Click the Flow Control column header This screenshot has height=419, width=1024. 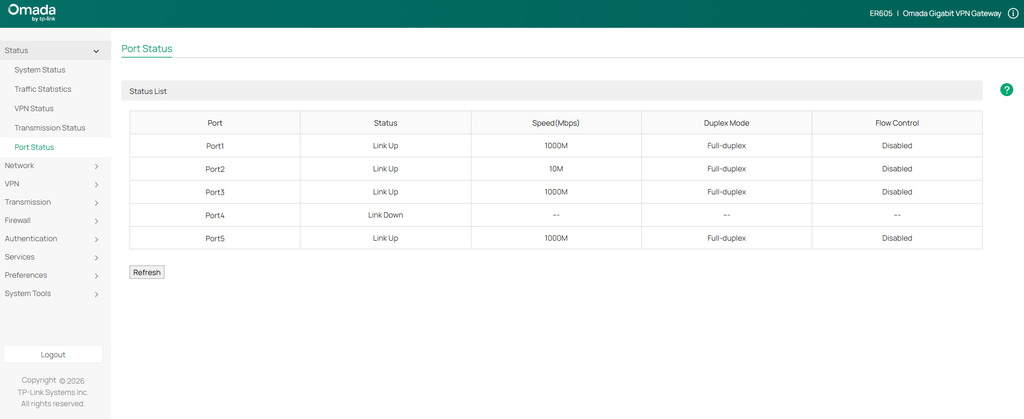click(x=897, y=123)
